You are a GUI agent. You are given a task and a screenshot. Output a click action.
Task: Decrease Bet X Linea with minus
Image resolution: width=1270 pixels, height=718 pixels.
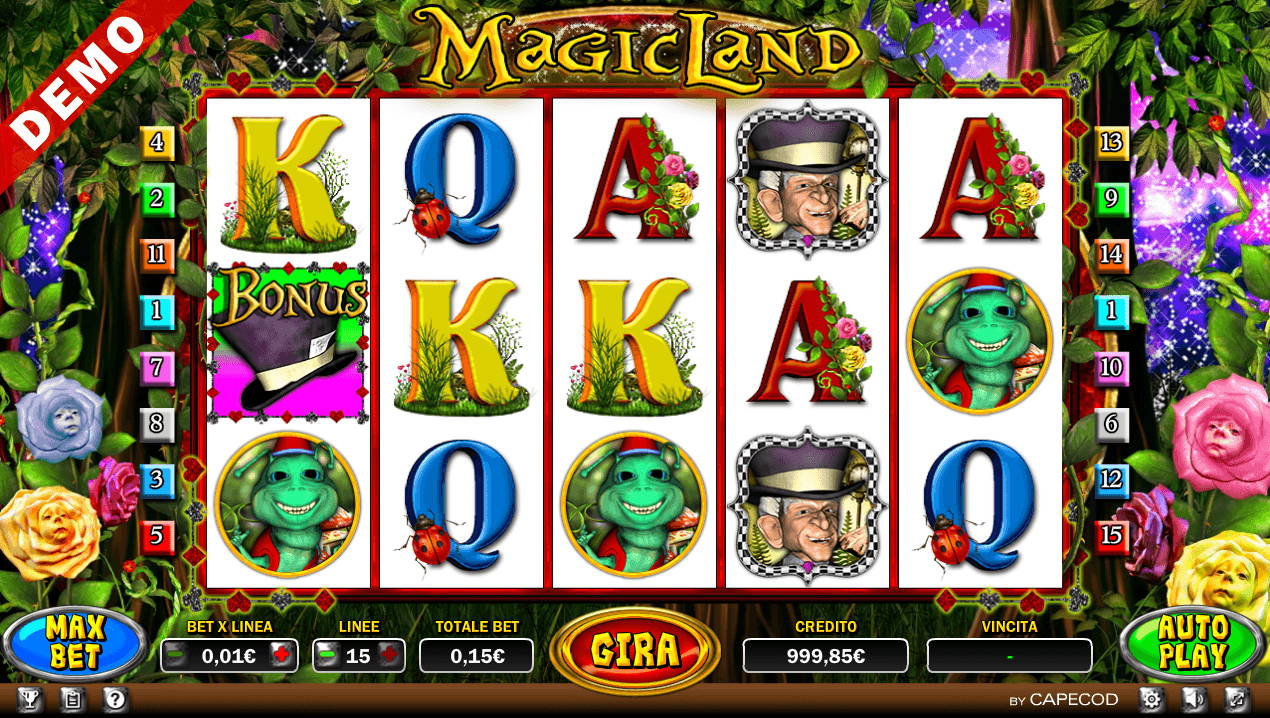[x=175, y=656]
